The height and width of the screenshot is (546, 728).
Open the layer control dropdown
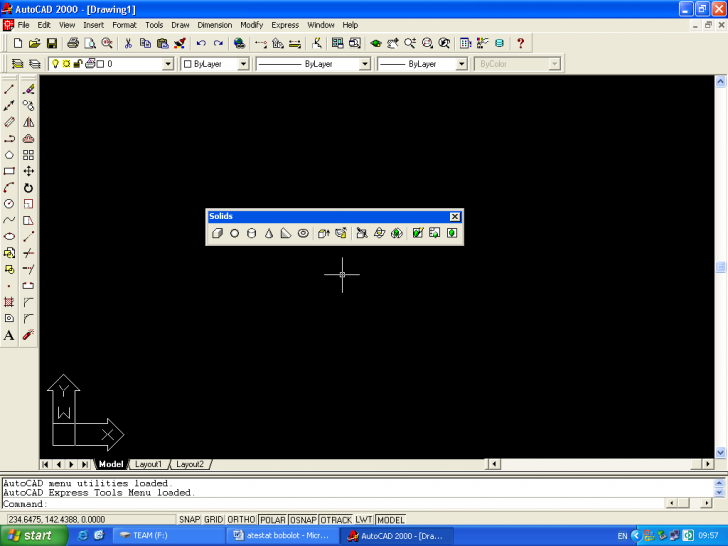point(168,64)
